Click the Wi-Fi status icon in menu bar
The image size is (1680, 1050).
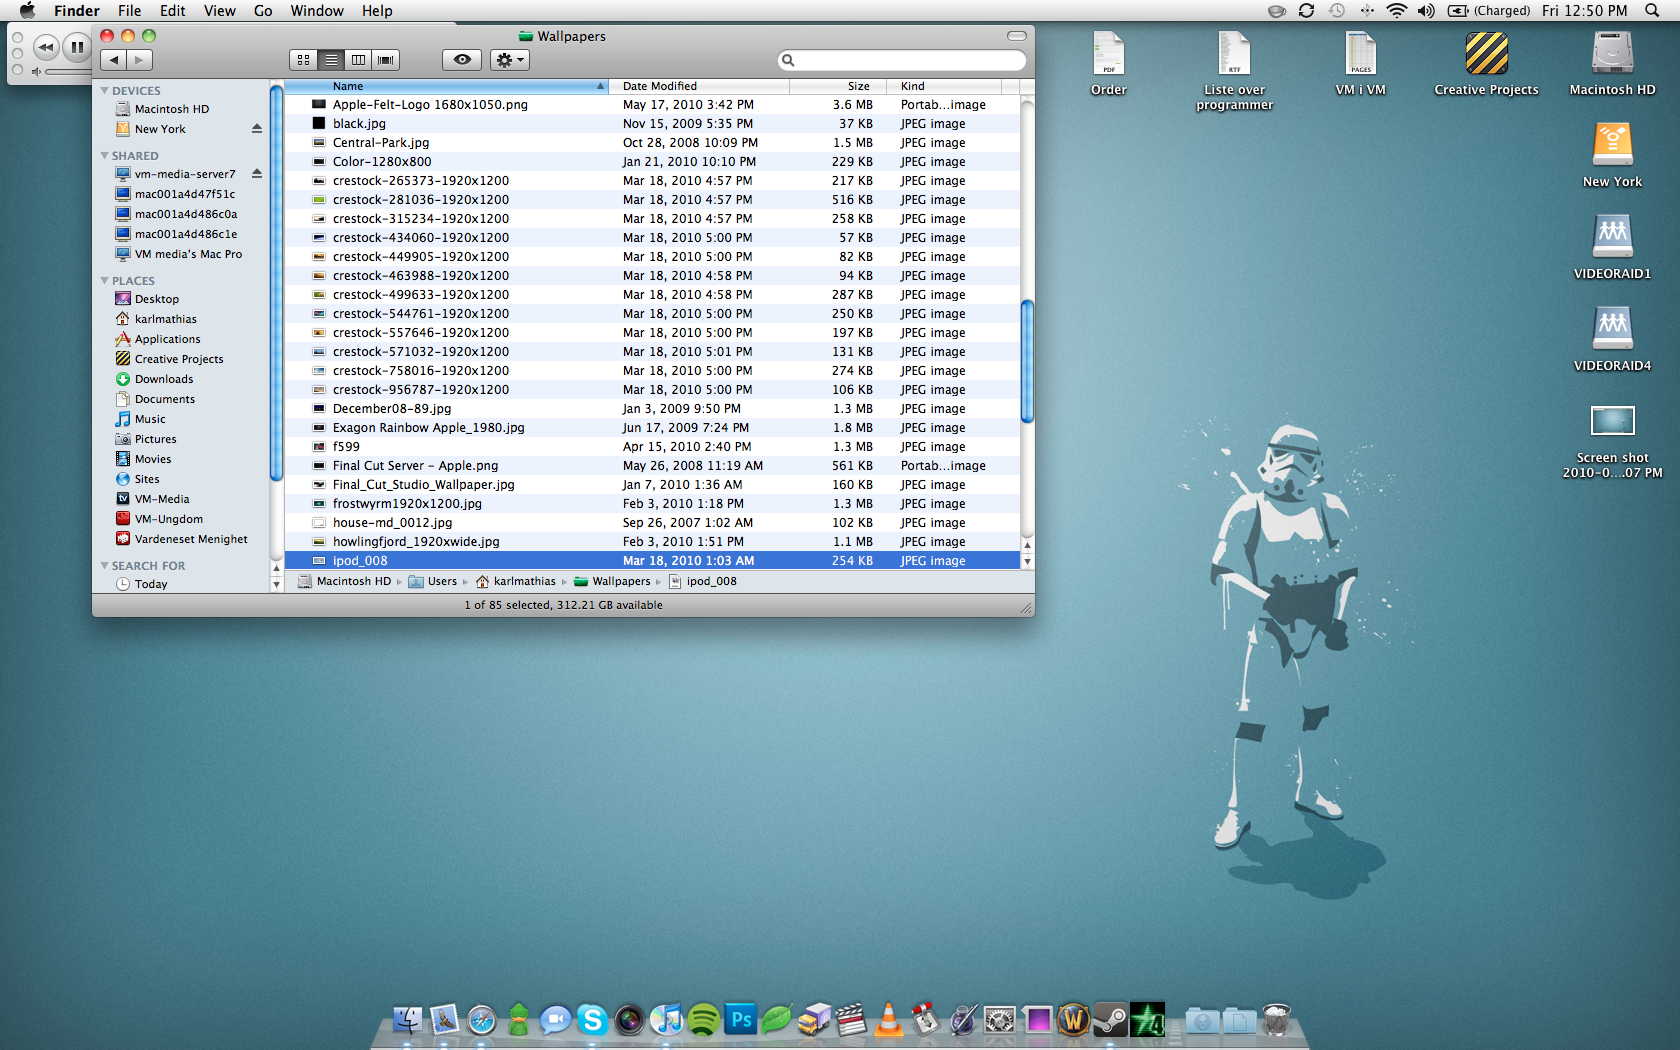tap(1396, 10)
